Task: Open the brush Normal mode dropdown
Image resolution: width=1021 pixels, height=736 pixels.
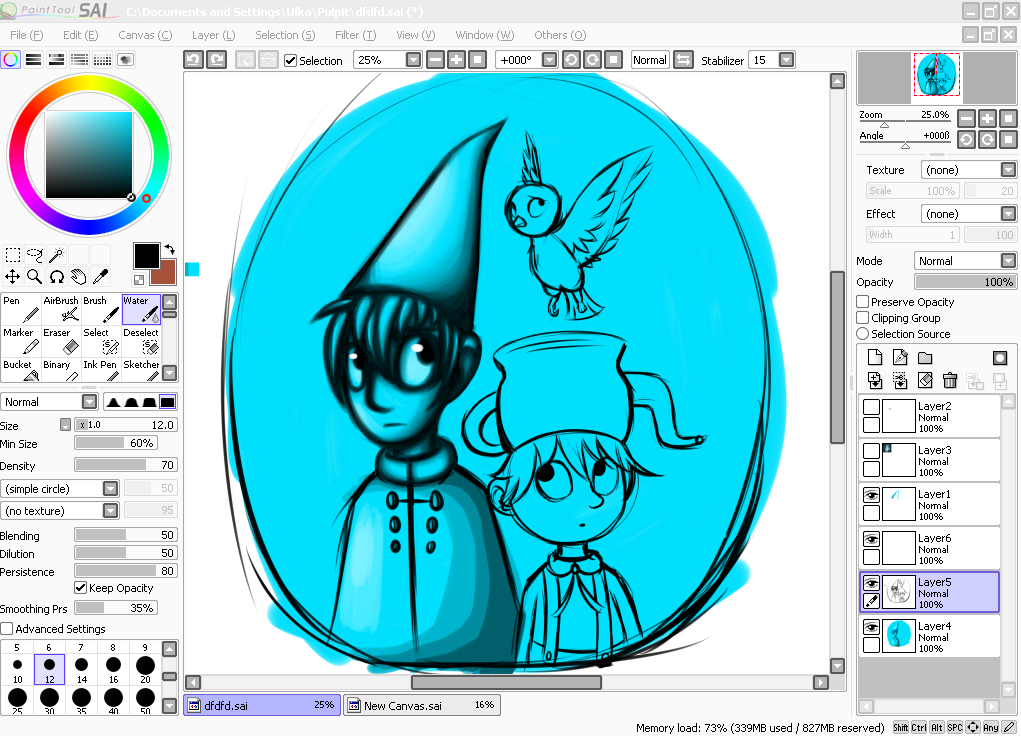Action: click(x=89, y=402)
